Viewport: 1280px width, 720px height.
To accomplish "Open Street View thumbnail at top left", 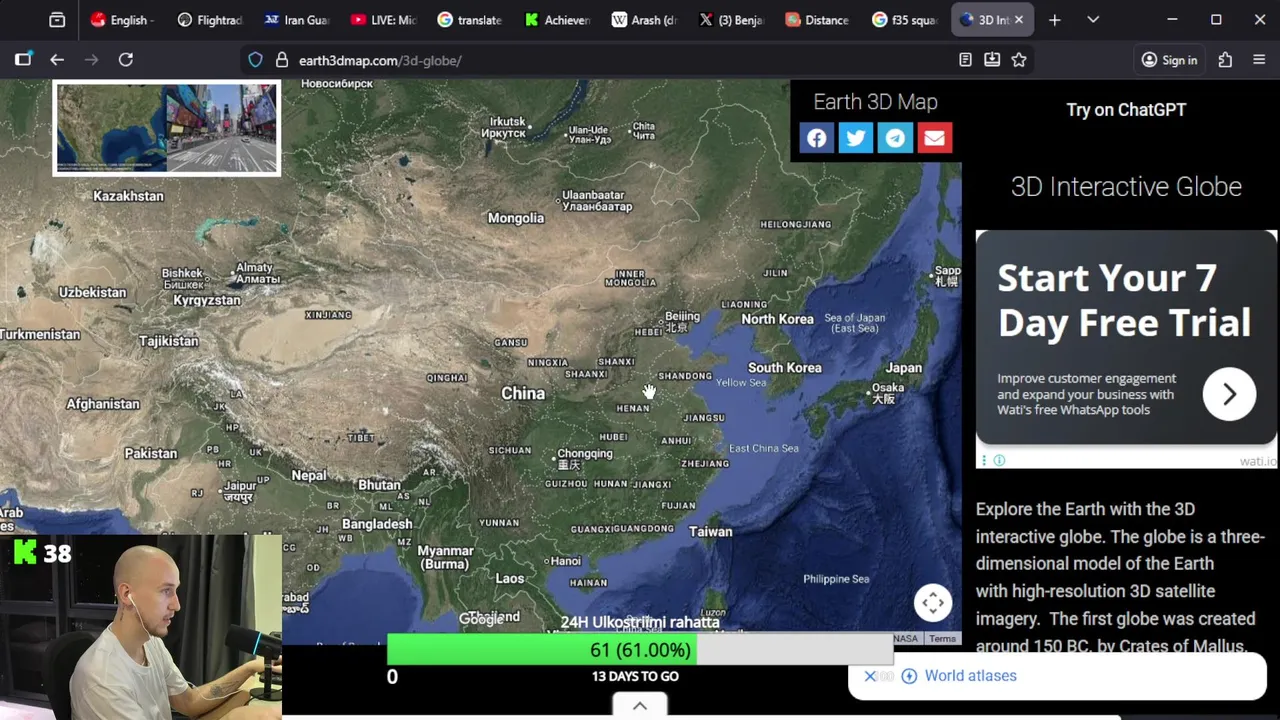I will (166, 128).
